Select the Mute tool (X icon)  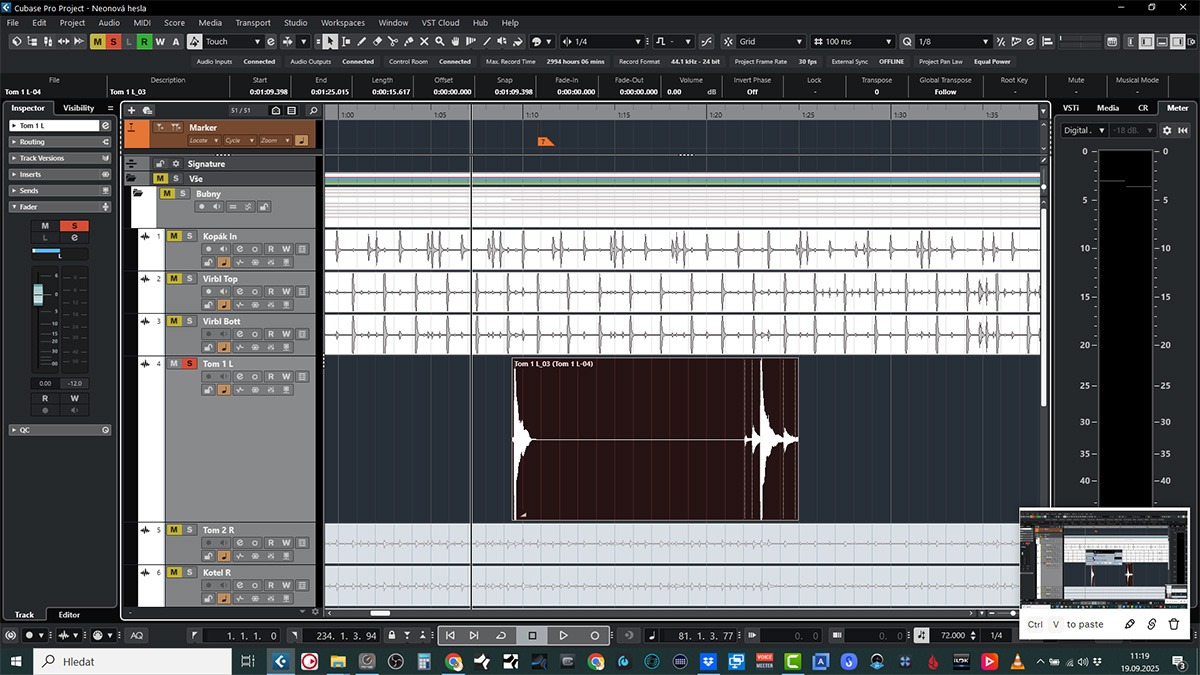[424, 42]
